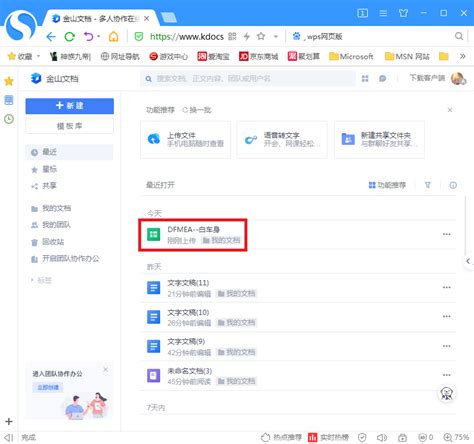Image resolution: width=474 pixels, height=444 pixels.
Task: Select 星标 in the left navigation
Action: pyautogui.click(x=44, y=169)
